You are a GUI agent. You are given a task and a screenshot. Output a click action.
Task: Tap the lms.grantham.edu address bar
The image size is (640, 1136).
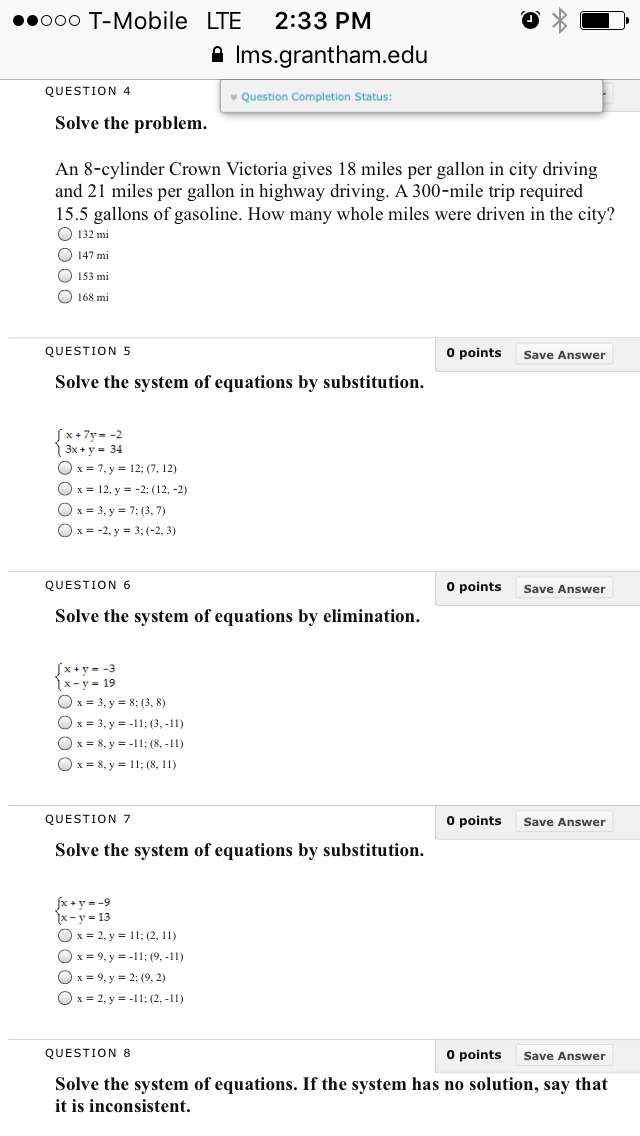tap(320, 54)
